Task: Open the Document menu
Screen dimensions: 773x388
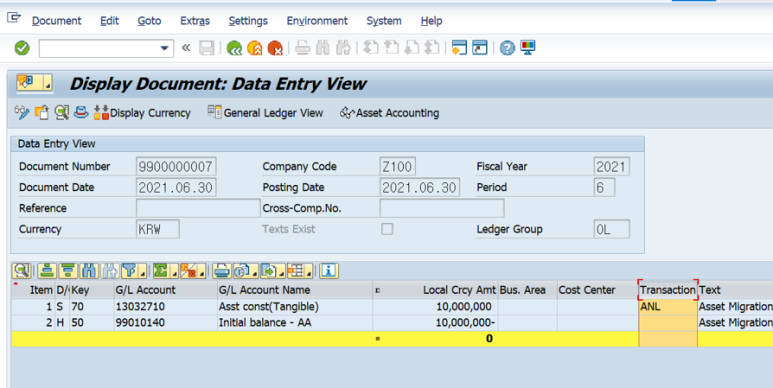Action: 56,21
